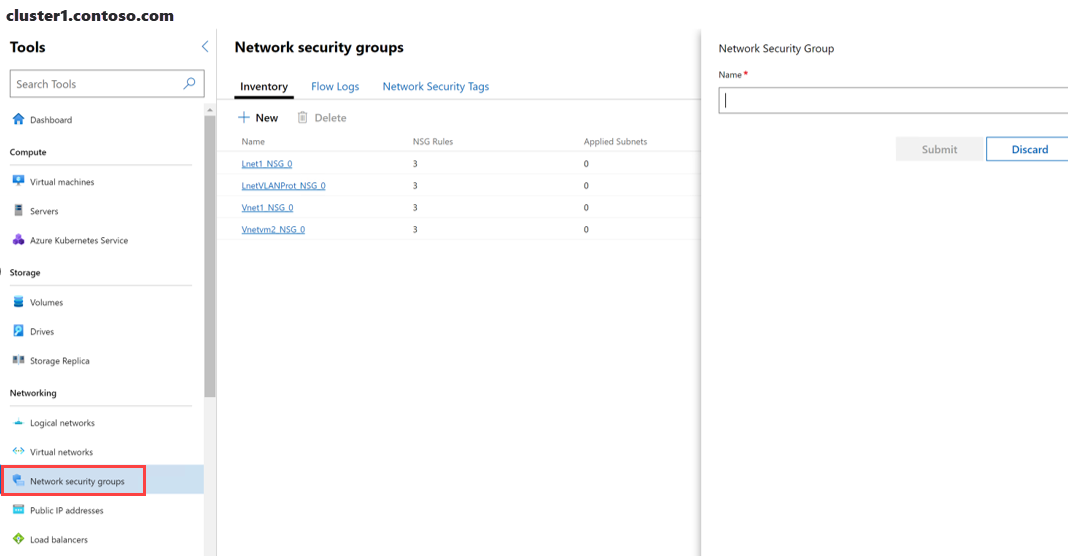
Task: Click the Tools sidebar scrollbar up arrow
Action: click(210, 109)
